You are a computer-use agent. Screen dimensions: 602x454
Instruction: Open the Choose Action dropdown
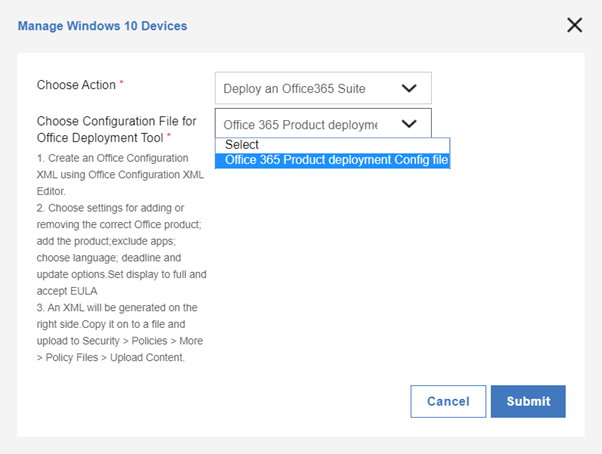tap(323, 88)
